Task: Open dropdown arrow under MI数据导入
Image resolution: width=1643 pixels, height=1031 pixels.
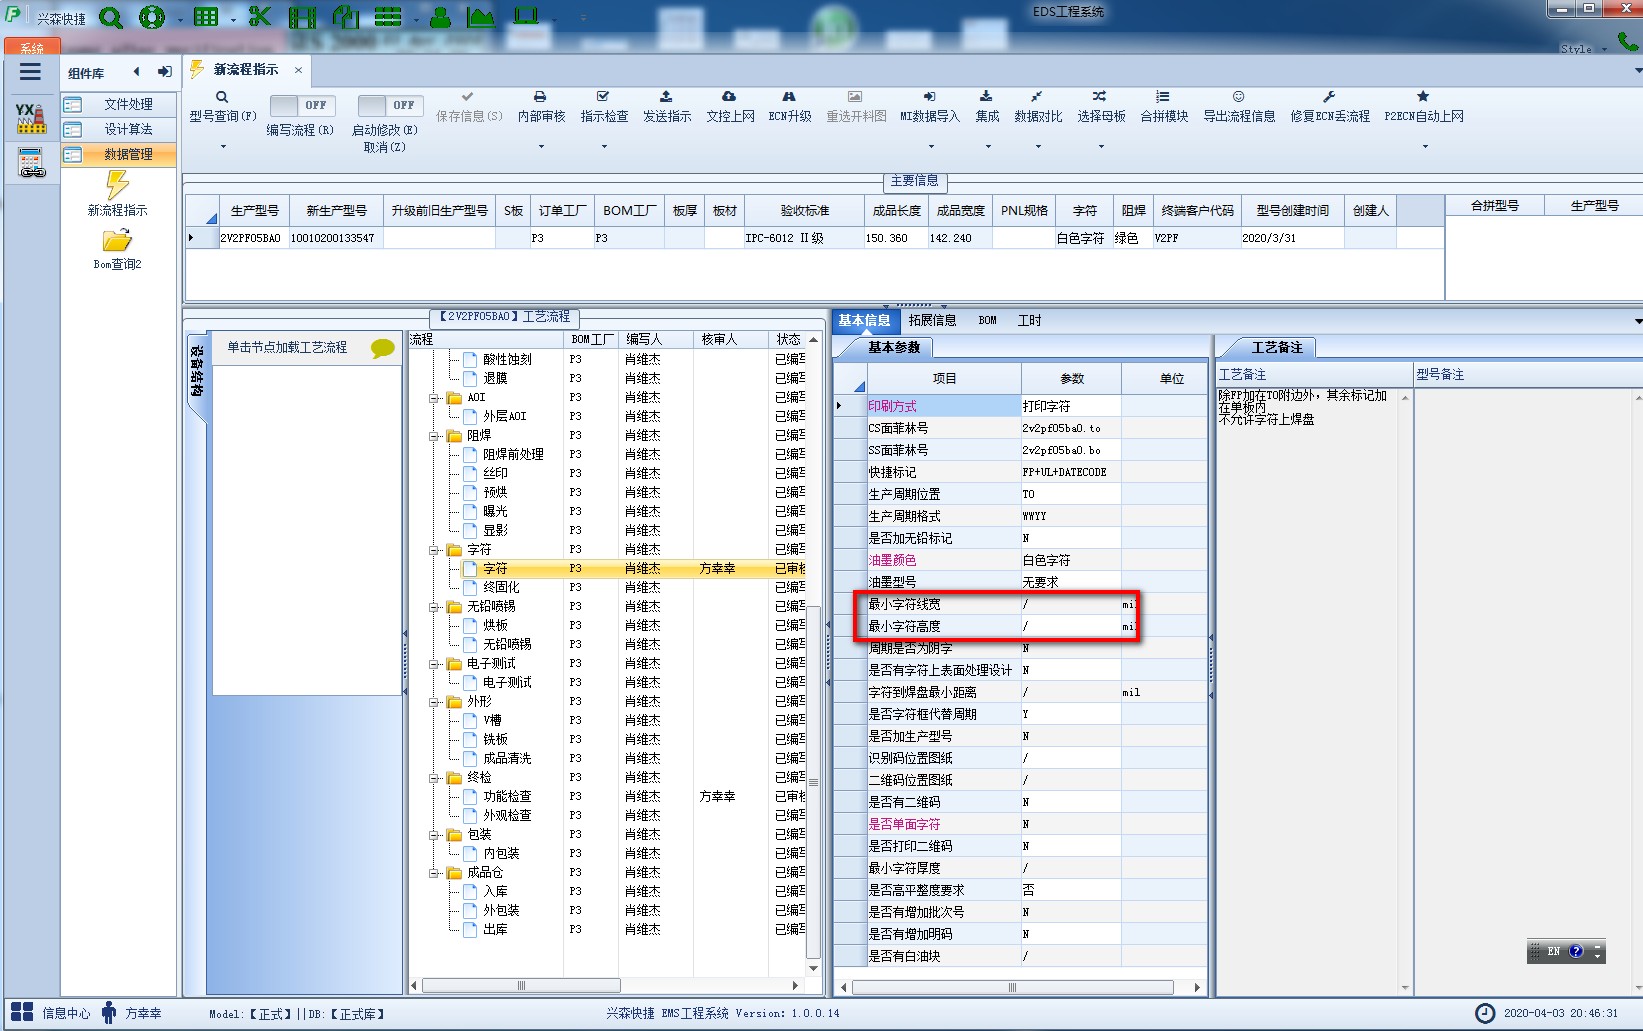Action: pyautogui.click(x=929, y=147)
